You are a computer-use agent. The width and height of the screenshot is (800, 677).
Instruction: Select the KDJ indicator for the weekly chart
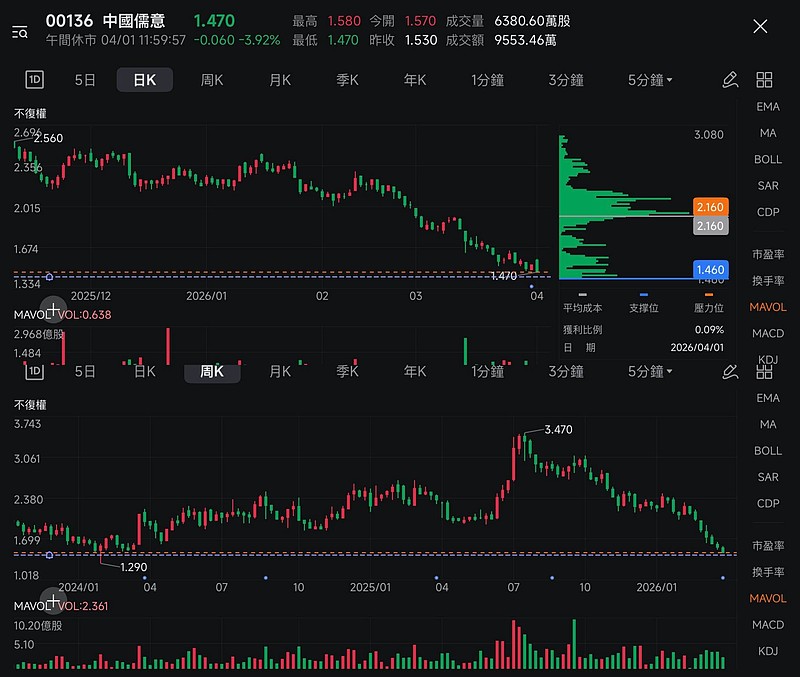[767, 651]
